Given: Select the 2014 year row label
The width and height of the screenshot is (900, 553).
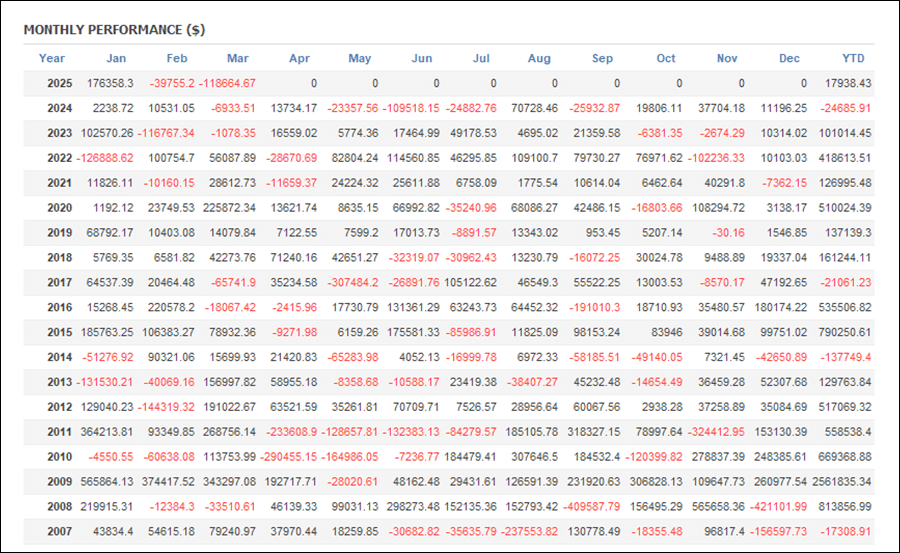Looking at the screenshot, I should point(60,357).
